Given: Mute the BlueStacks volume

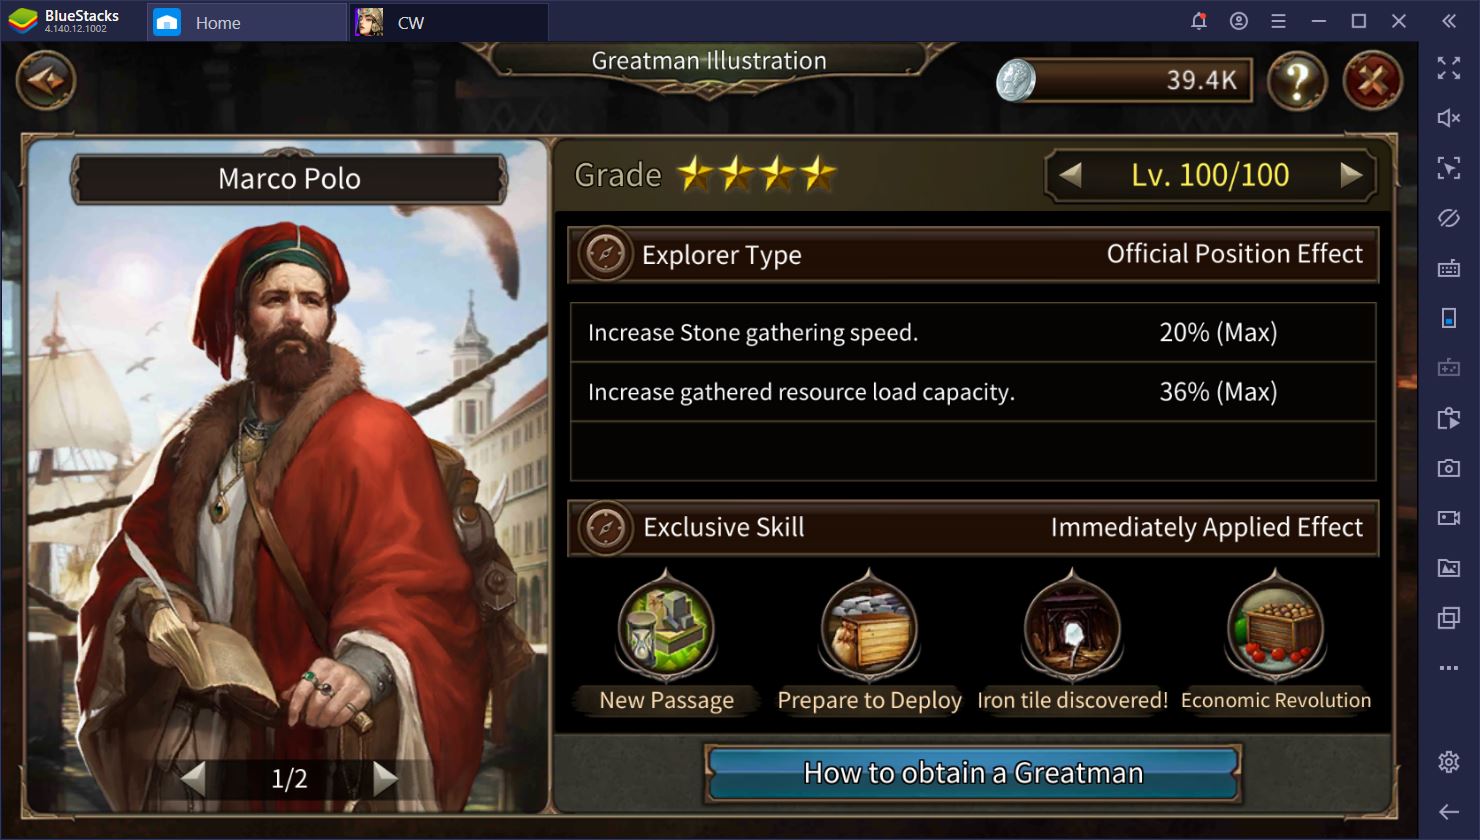Looking at the screenshot, I should [1448, 118].
